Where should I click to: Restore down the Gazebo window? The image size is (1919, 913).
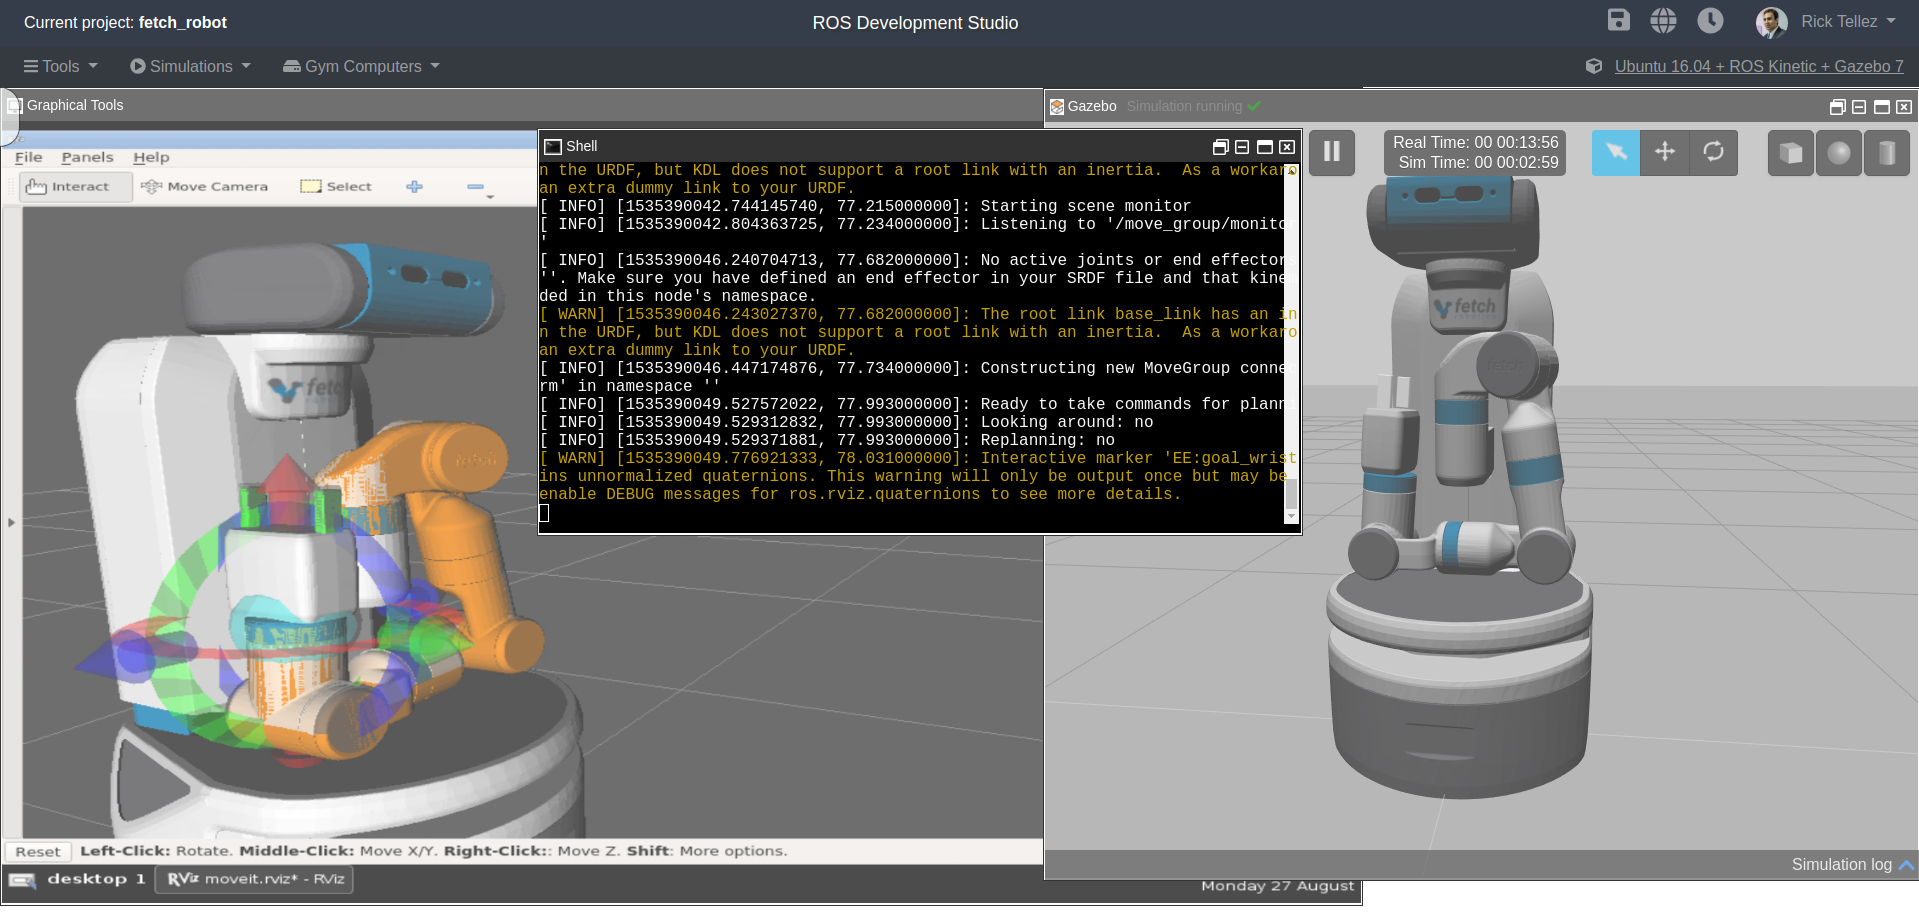[x=1837, y=107]
